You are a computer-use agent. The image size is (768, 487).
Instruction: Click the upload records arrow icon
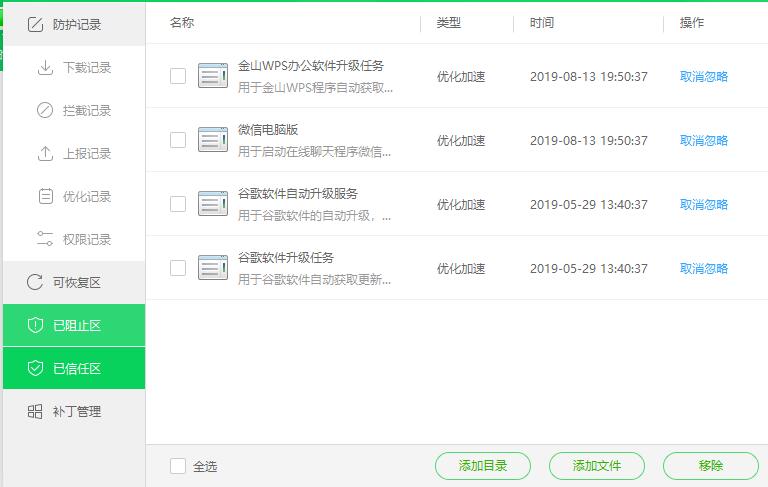[x=45, y=154]
